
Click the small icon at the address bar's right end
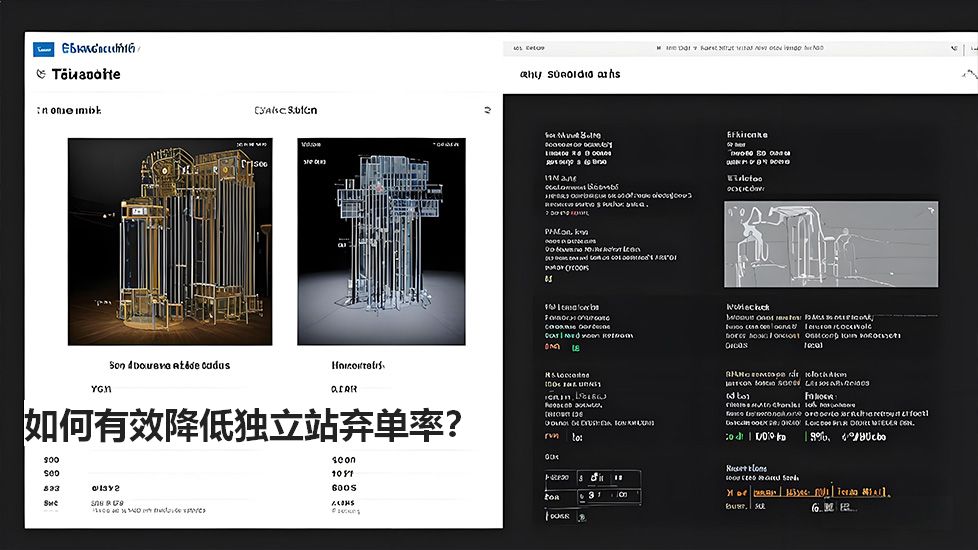(x=954, y=48)
